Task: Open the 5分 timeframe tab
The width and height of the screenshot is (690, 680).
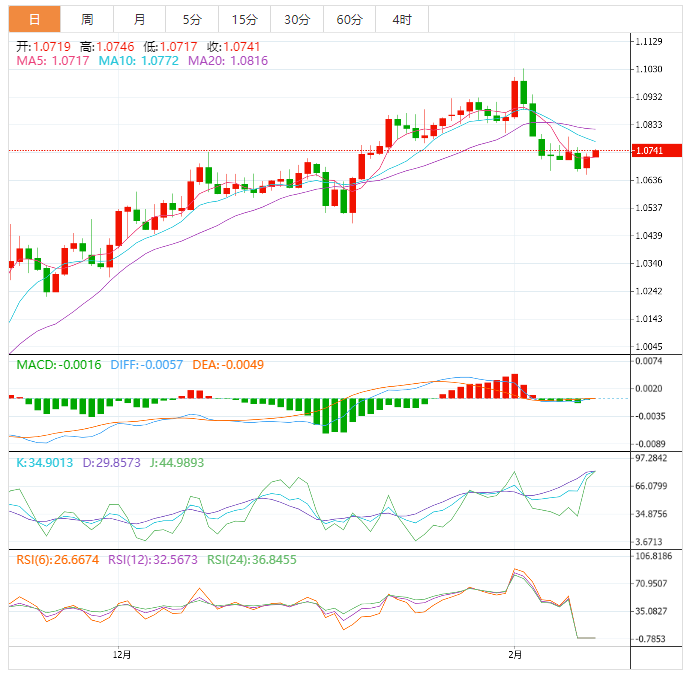Action: point(192,19)
